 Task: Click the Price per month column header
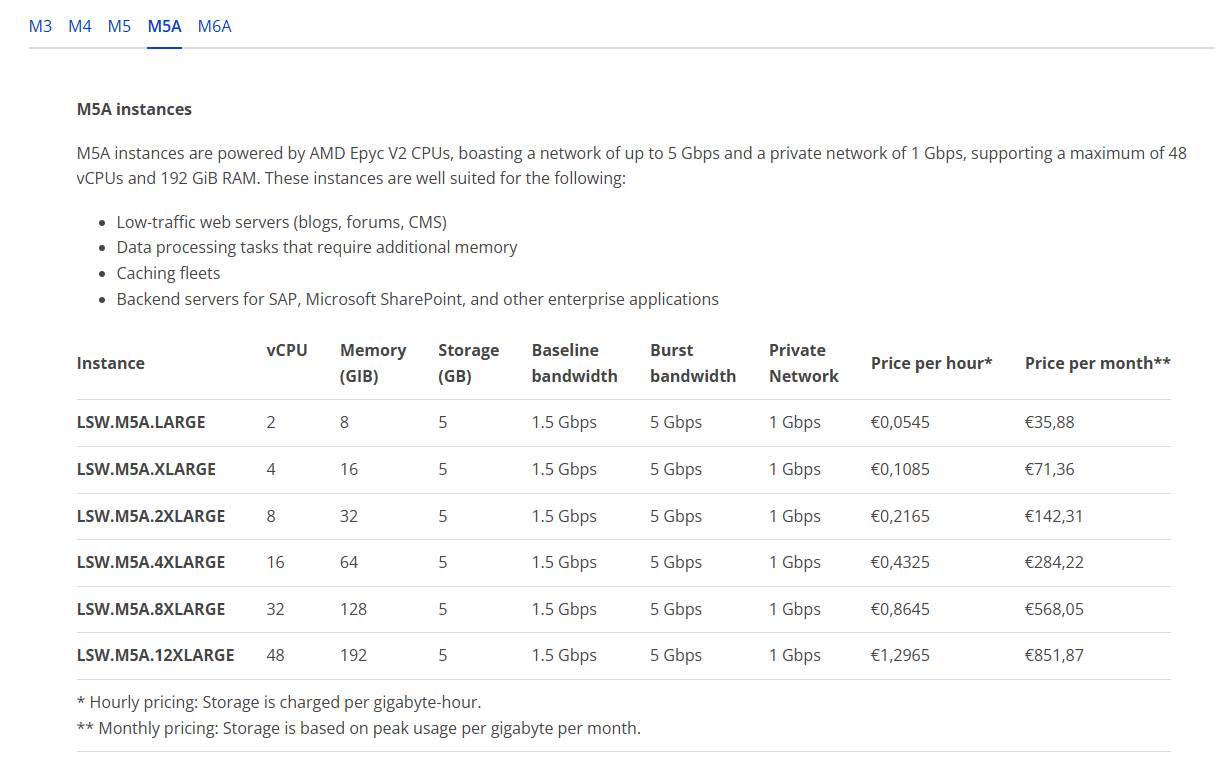point(1097,363)
